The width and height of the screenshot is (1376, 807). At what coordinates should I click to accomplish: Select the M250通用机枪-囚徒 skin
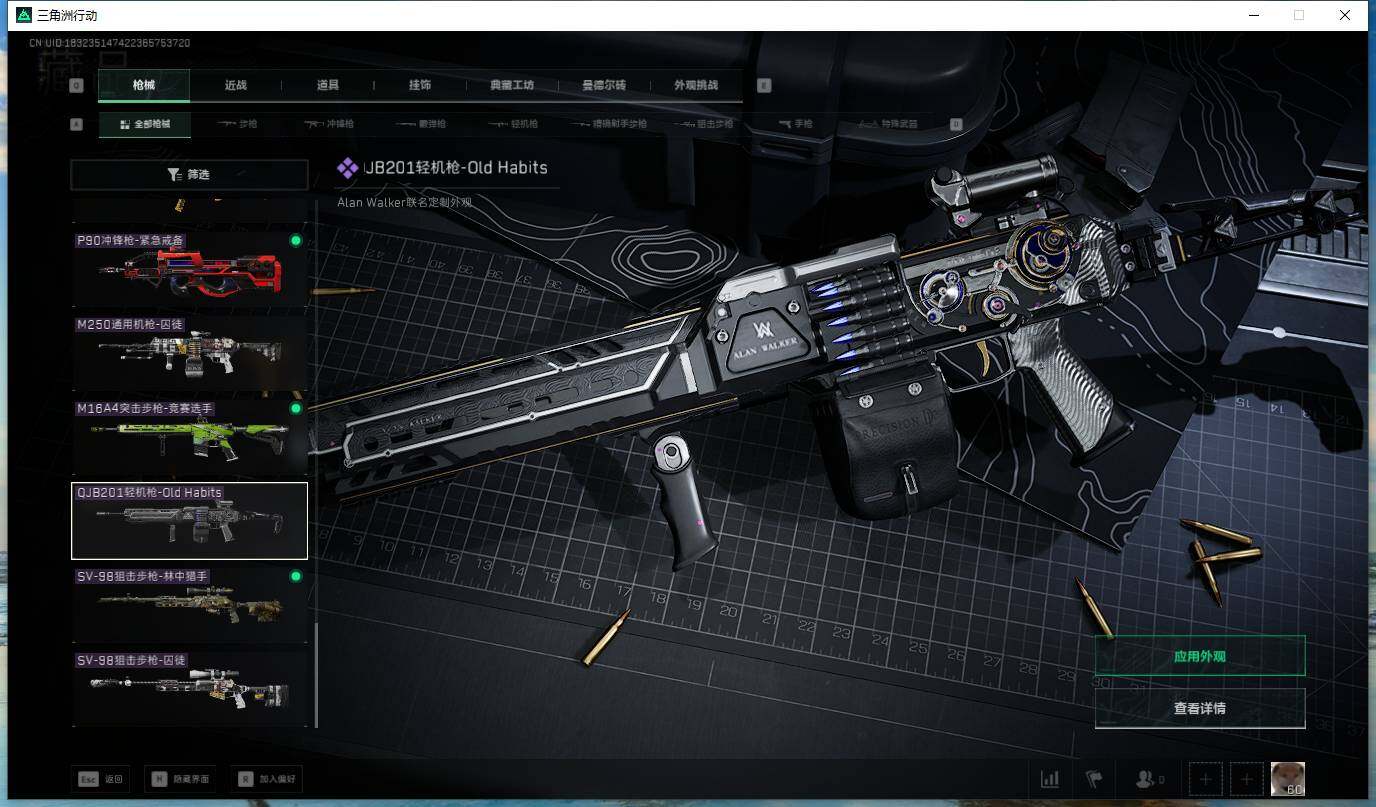(x=189, y=353)
